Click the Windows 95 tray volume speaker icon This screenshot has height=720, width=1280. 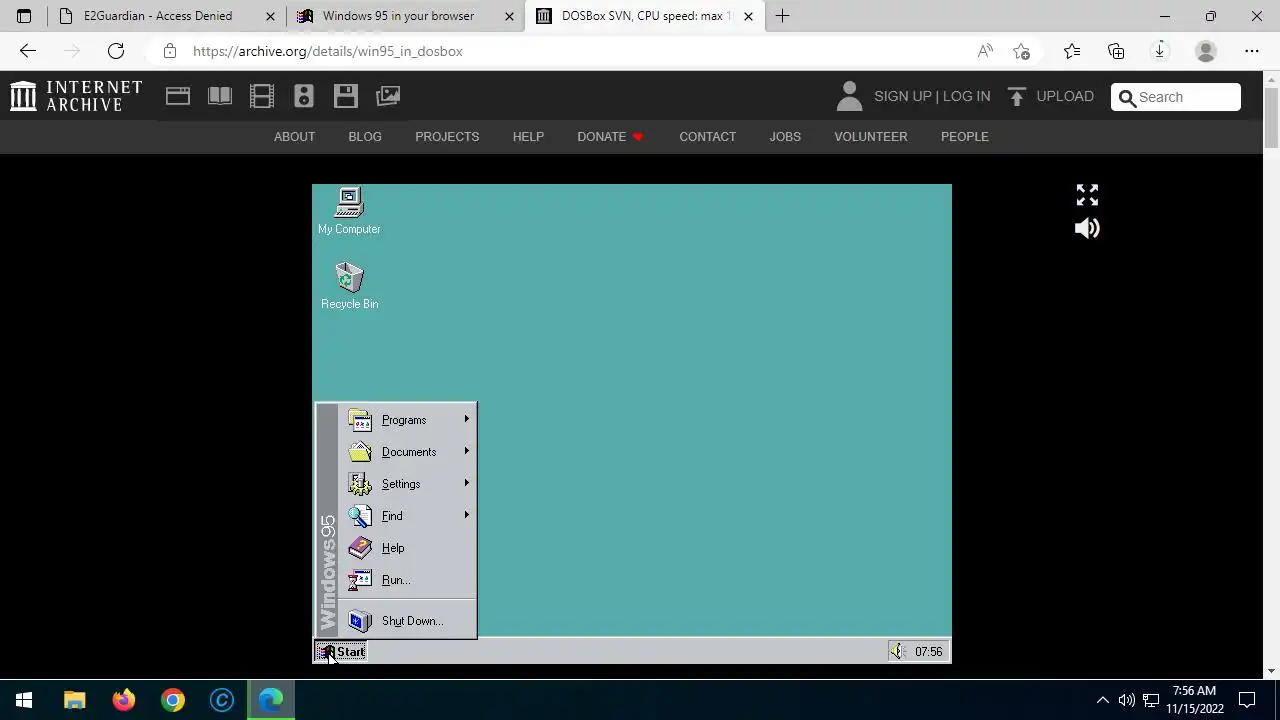click(897, 652)
